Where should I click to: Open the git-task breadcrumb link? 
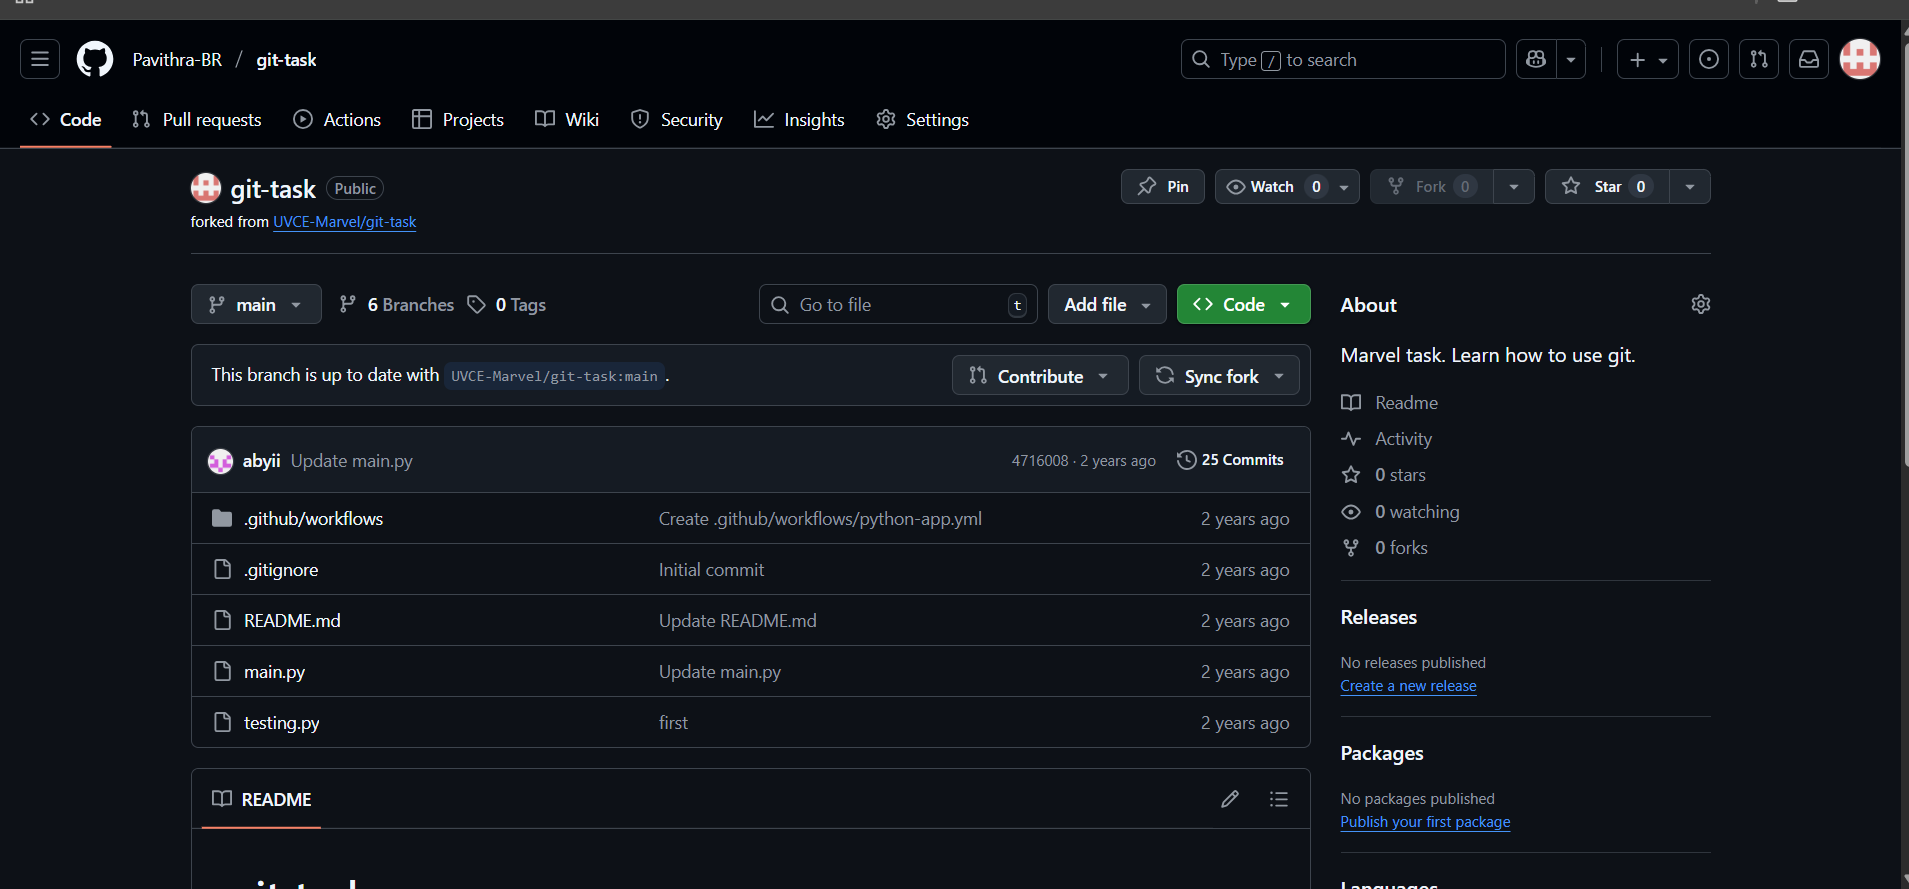pyautogui.click(x=286, y=60)
